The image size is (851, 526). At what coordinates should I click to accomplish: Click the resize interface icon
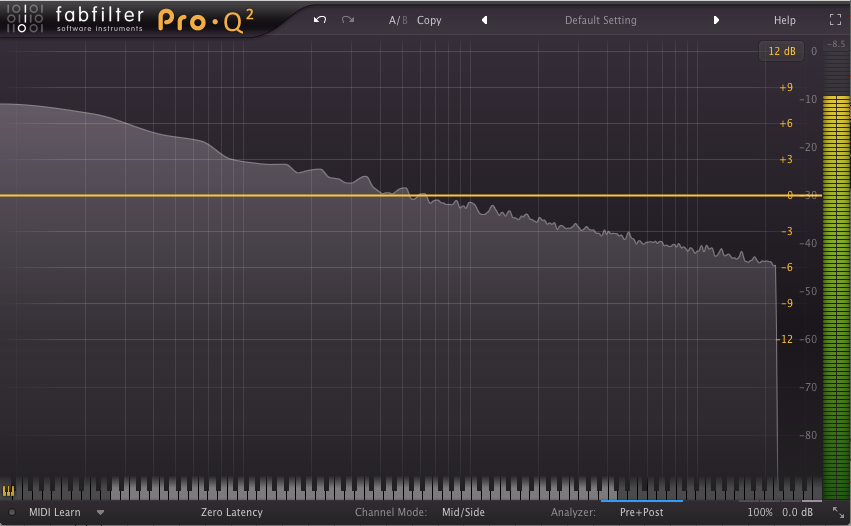click(838, 512)
